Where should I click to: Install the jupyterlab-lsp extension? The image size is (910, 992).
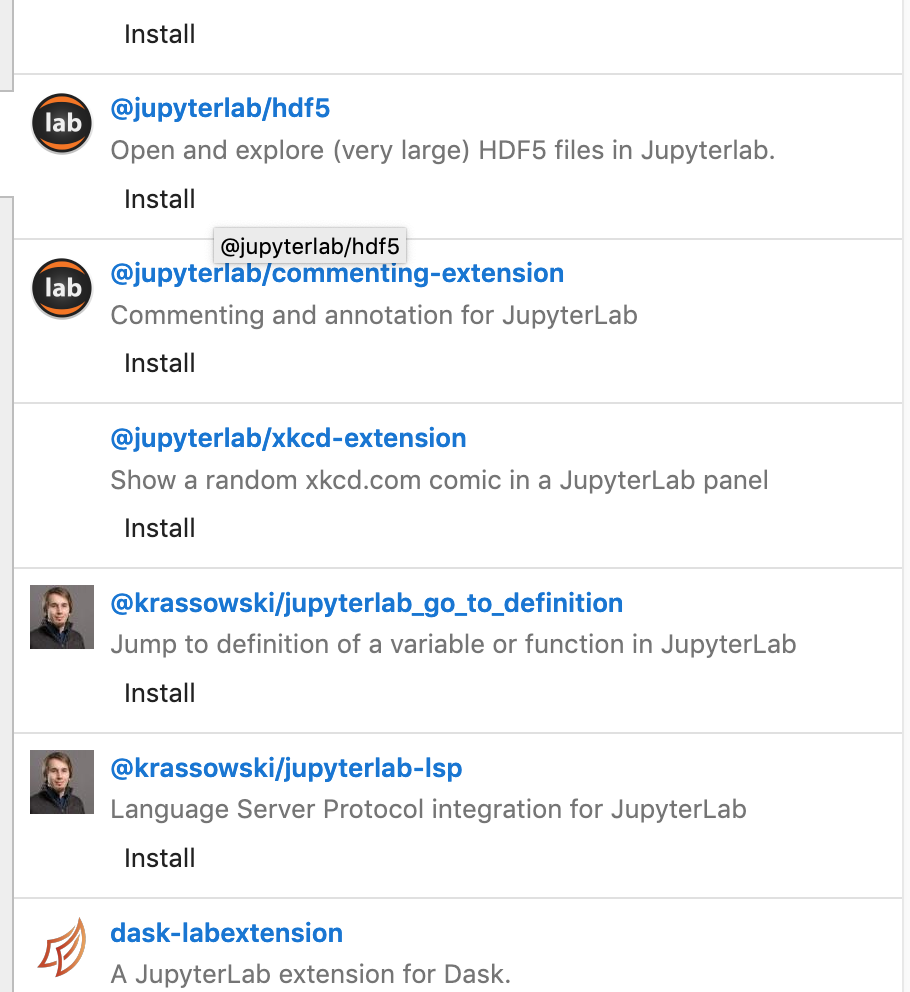tap(159, 858)
